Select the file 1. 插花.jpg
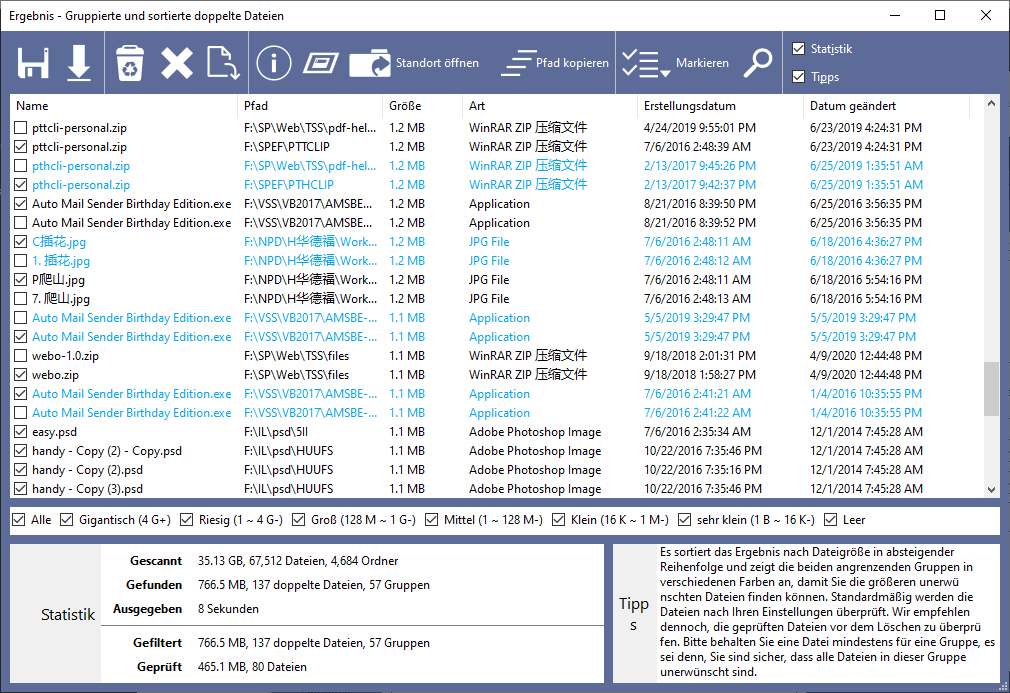 pos(61,261)
